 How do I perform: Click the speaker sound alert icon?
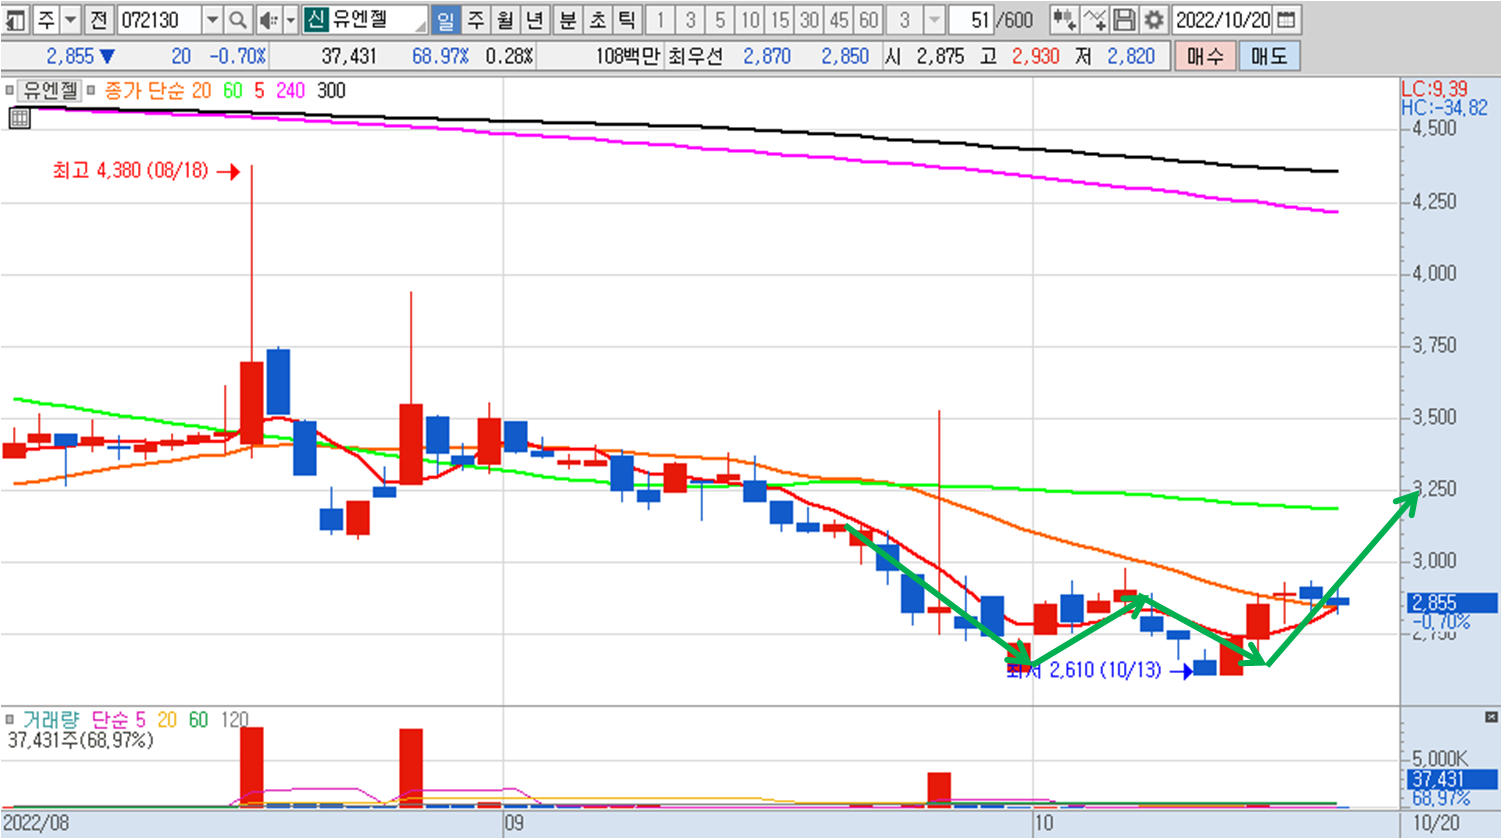(x=268, y=19)
